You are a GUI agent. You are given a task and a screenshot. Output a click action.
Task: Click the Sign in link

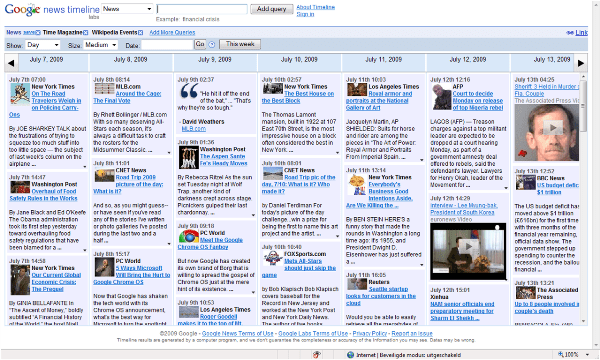tap(305, 14)
